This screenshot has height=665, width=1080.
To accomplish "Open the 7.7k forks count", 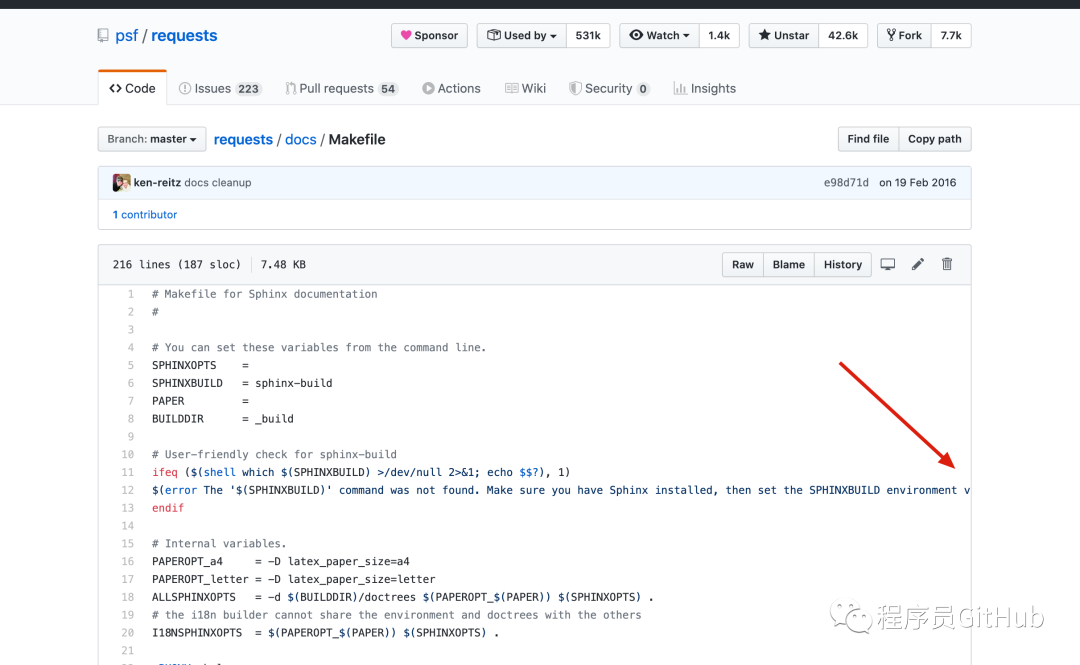I will pyautogui.click(x=951, y=35).
